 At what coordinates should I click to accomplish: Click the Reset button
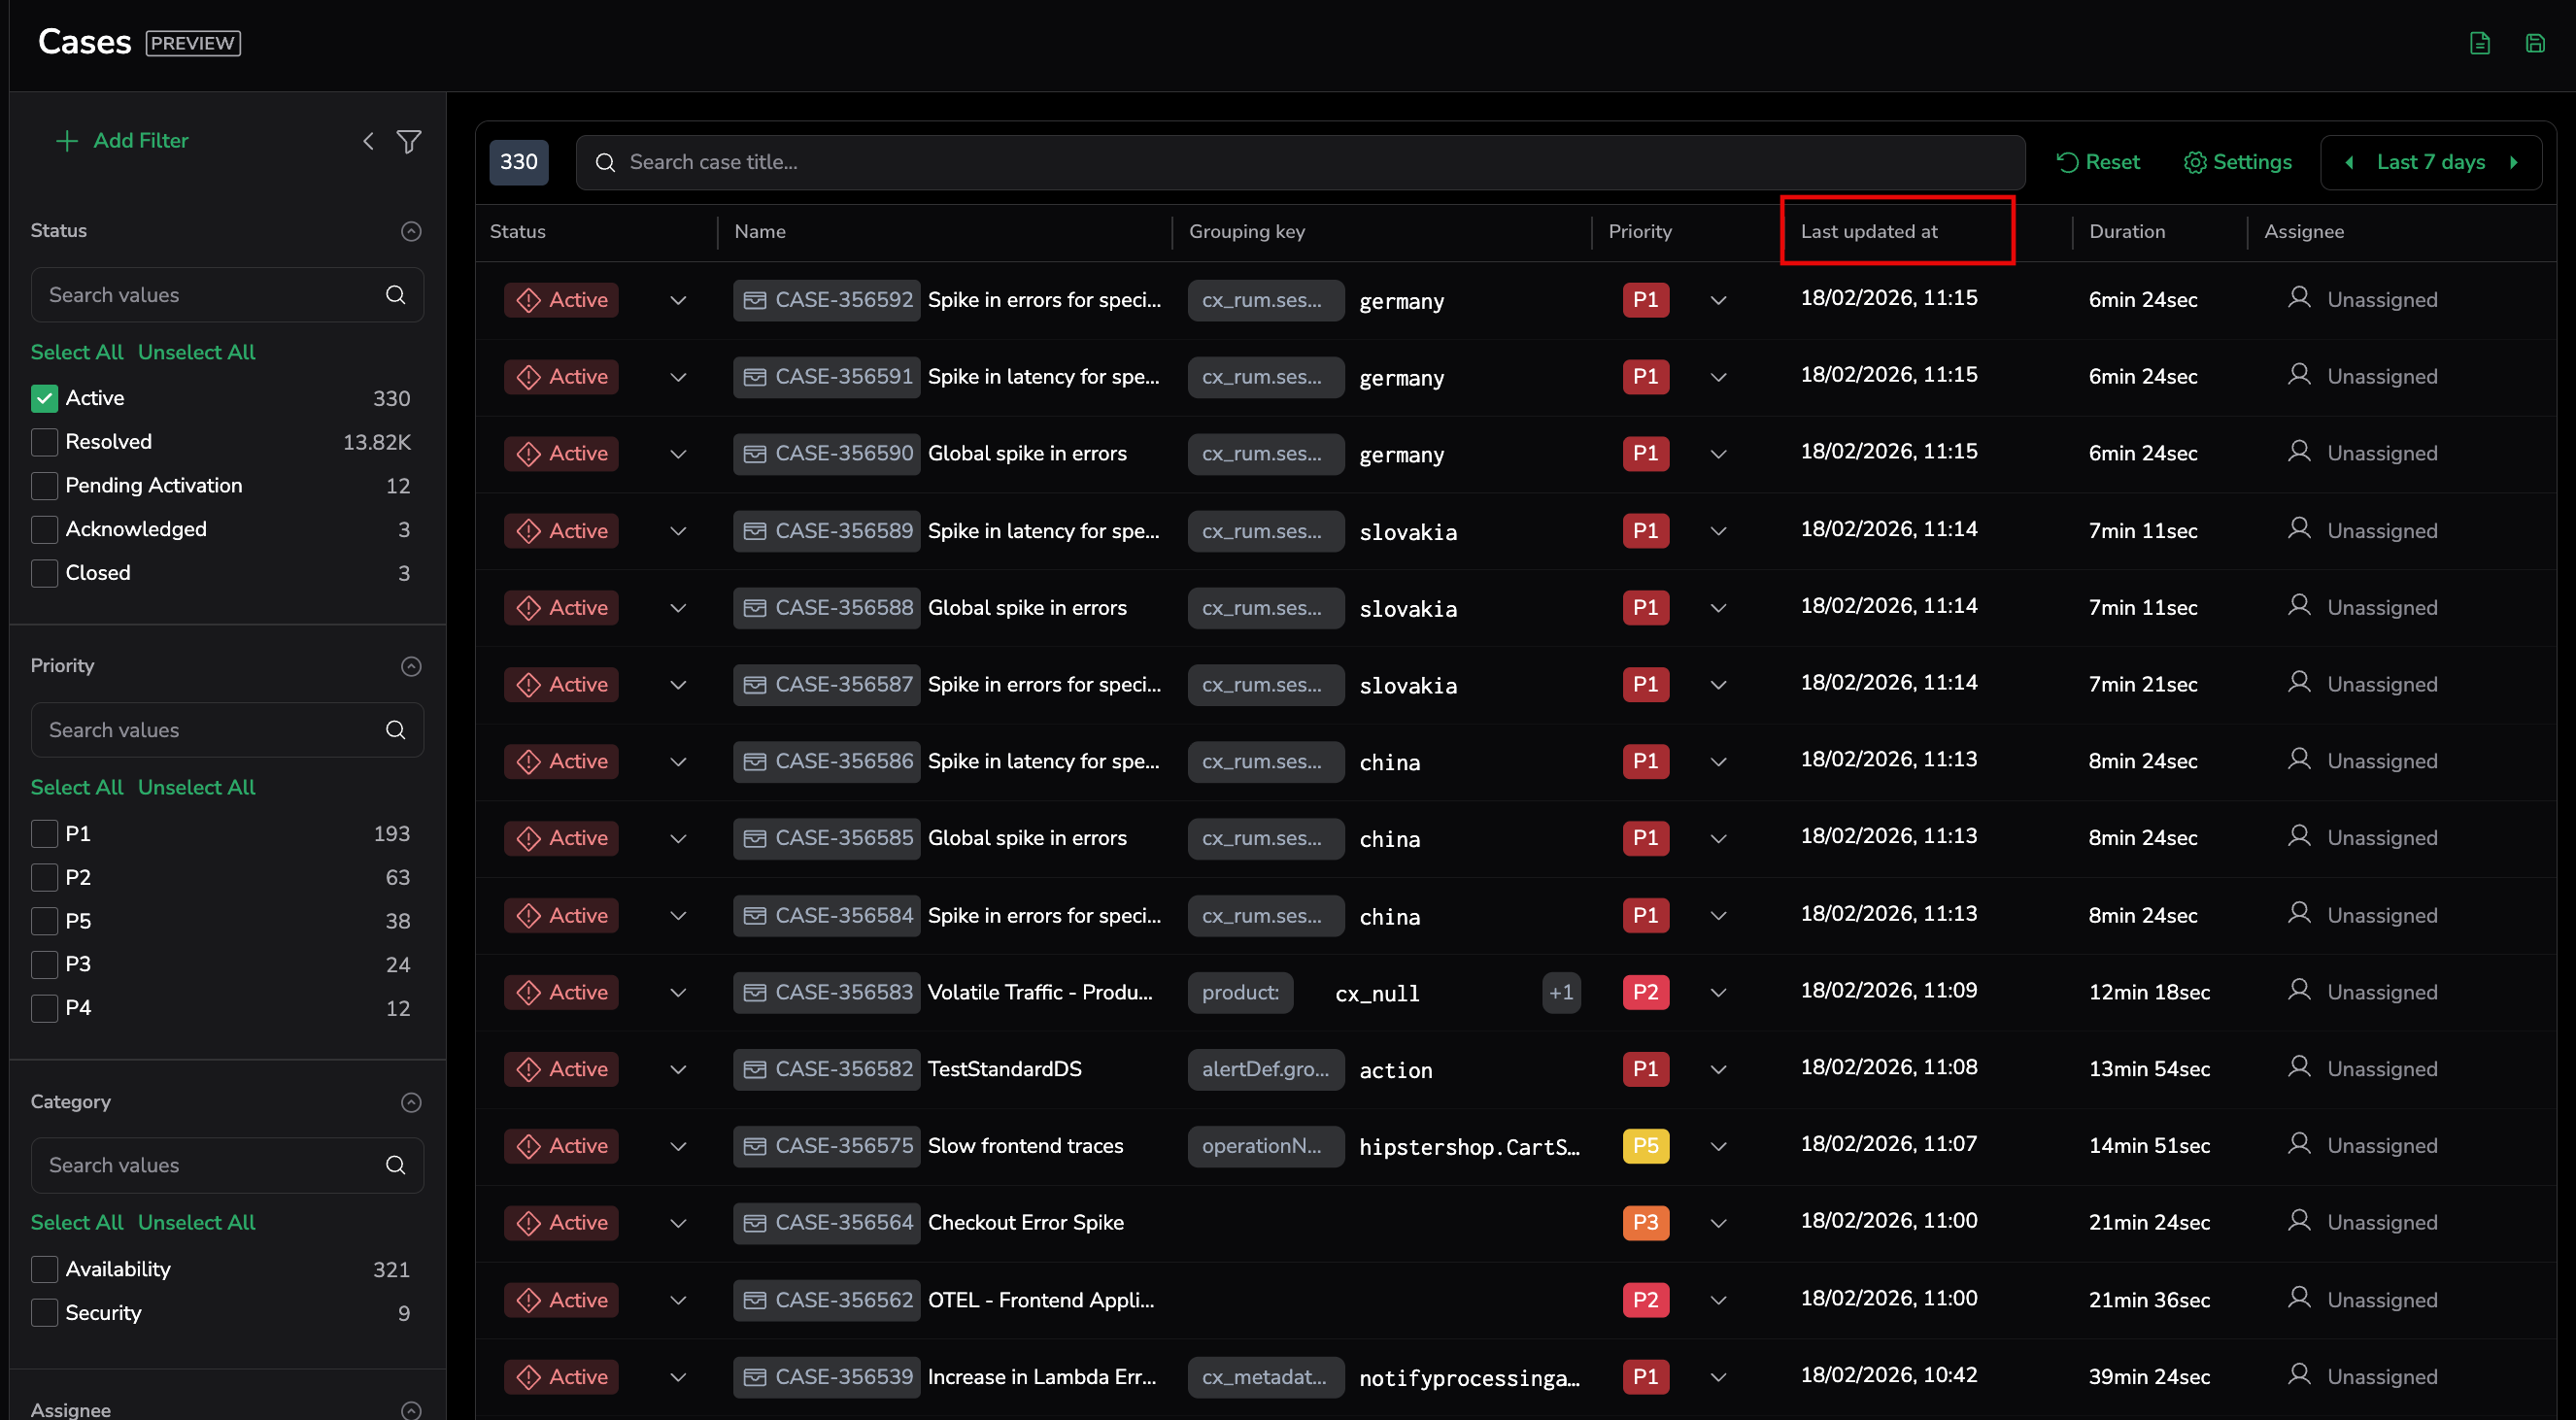pyautogui.click(x=2097, y=162)
